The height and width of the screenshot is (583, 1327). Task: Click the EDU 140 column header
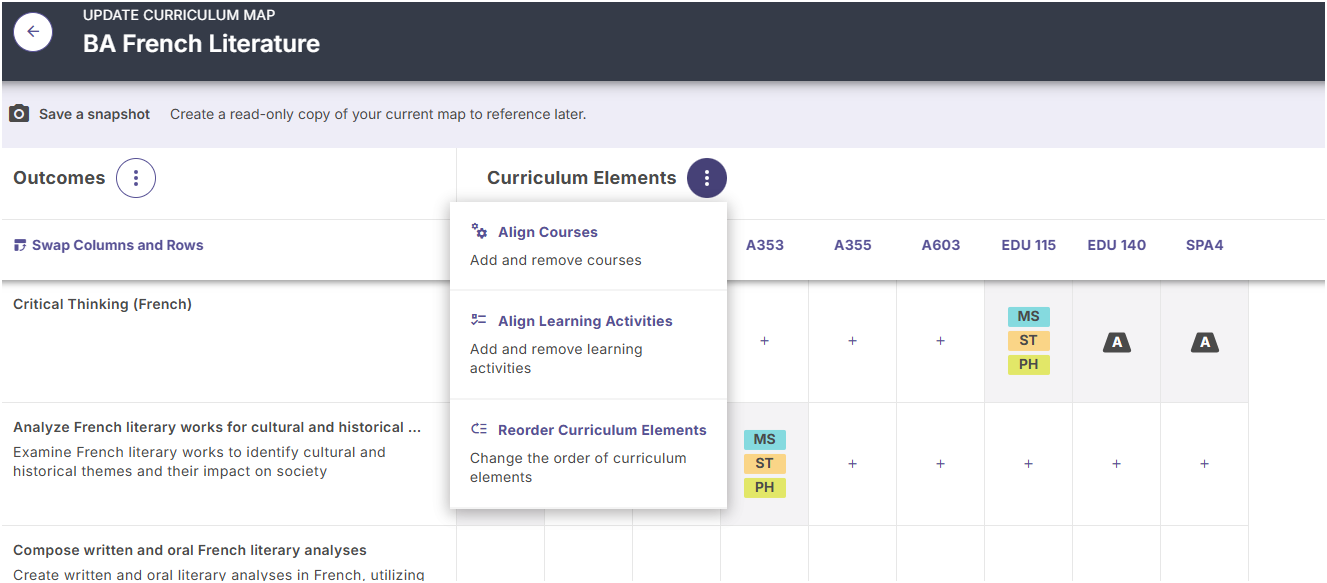(x=1117, y=245)
